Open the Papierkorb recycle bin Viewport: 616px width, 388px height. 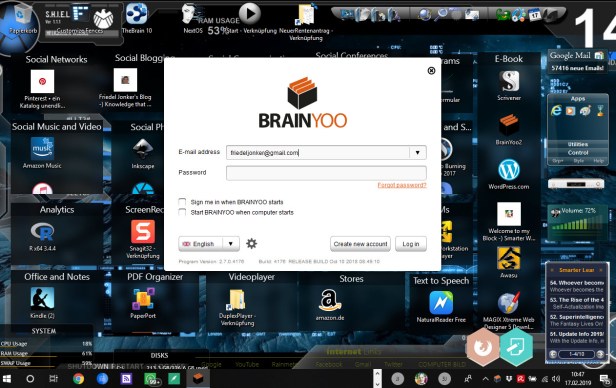[22, 15]
